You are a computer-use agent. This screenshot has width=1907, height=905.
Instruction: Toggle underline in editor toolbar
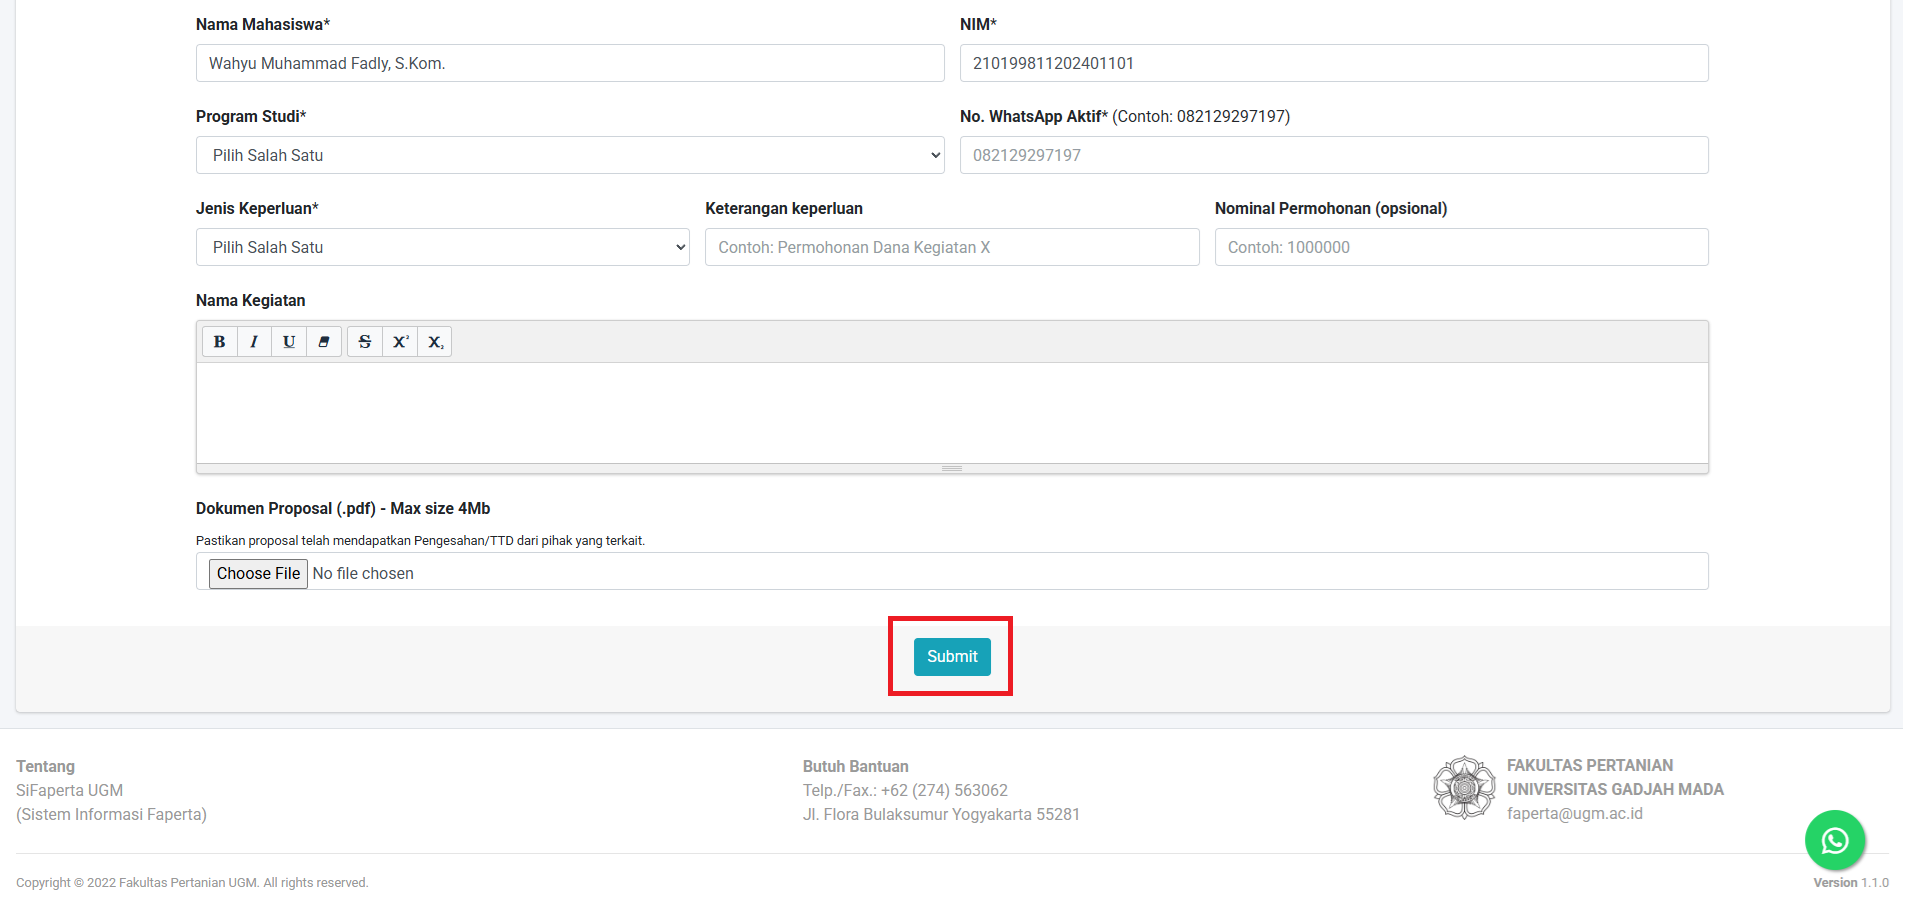pos(289,342)
